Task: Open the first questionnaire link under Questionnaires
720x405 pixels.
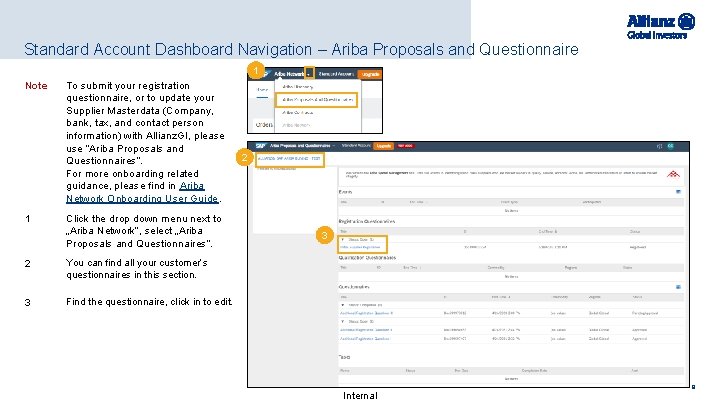Action: pyautogui.click(x=366, y=313)
